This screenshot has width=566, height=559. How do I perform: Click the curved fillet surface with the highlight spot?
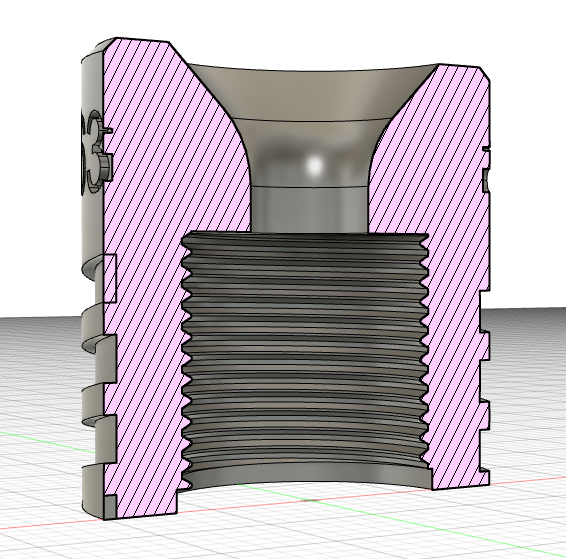coord(309,153)
